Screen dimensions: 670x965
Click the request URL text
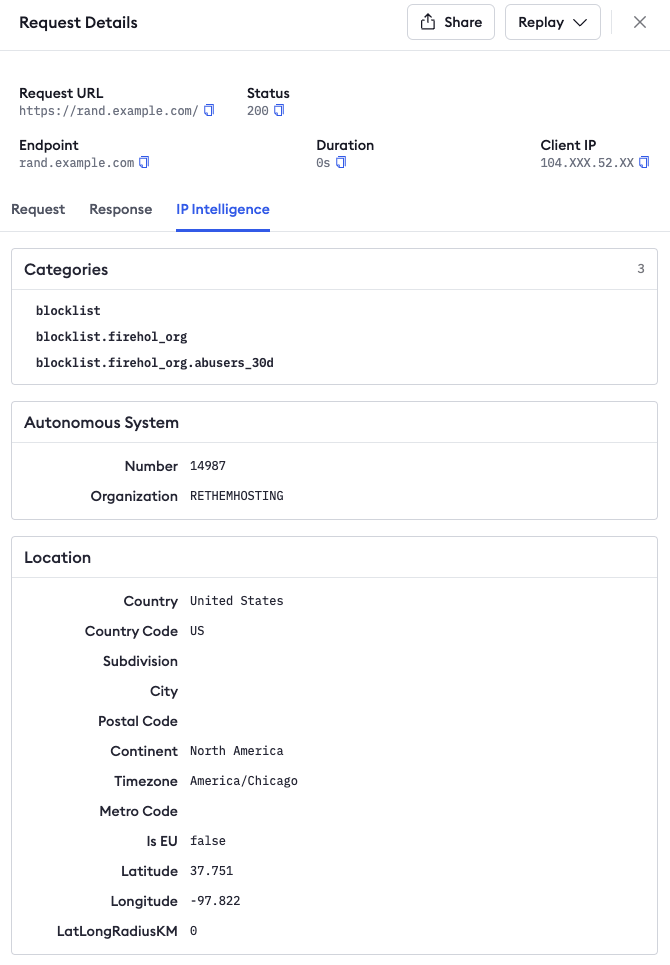click(x=109, y=111)
